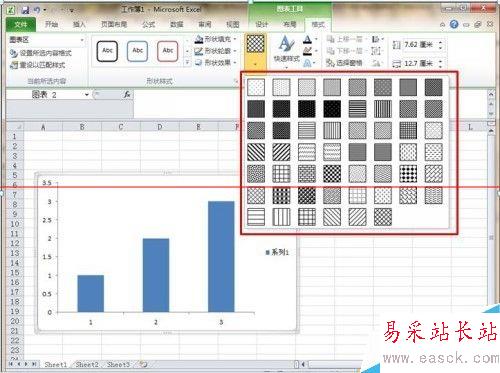Open the 快速样式 WordArt styles
The height and width of the screenshot is (373, 500).
pyautogui.click(x=286, y=51)
